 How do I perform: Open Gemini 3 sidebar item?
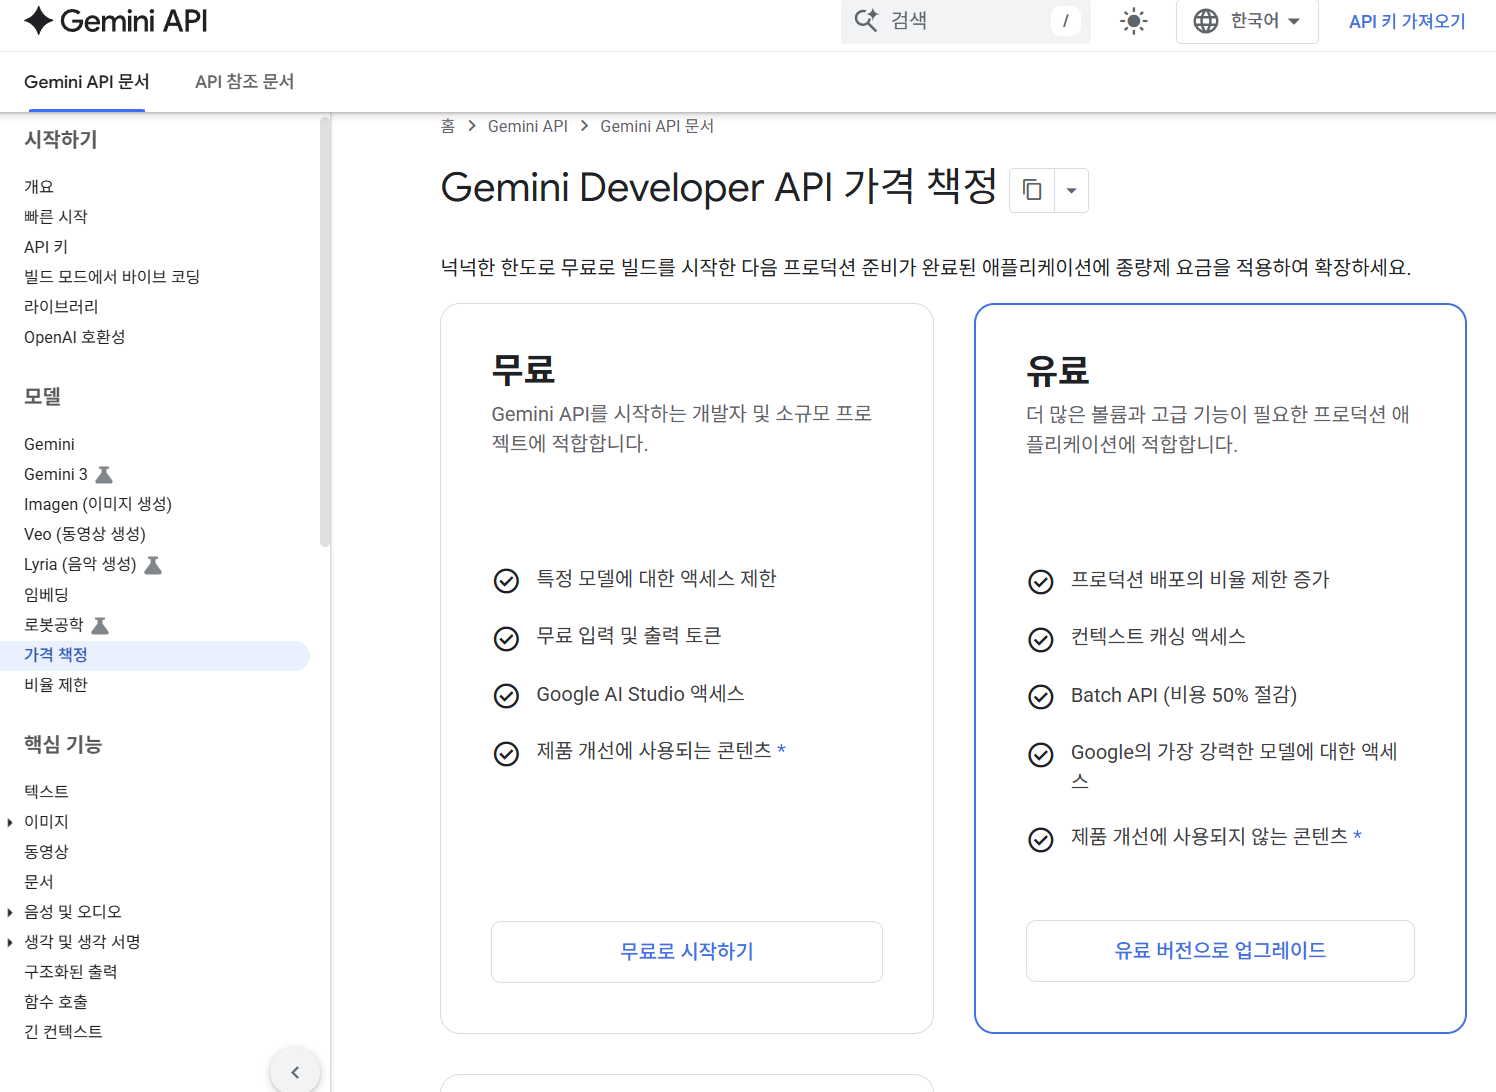click(x=56, y=474)
